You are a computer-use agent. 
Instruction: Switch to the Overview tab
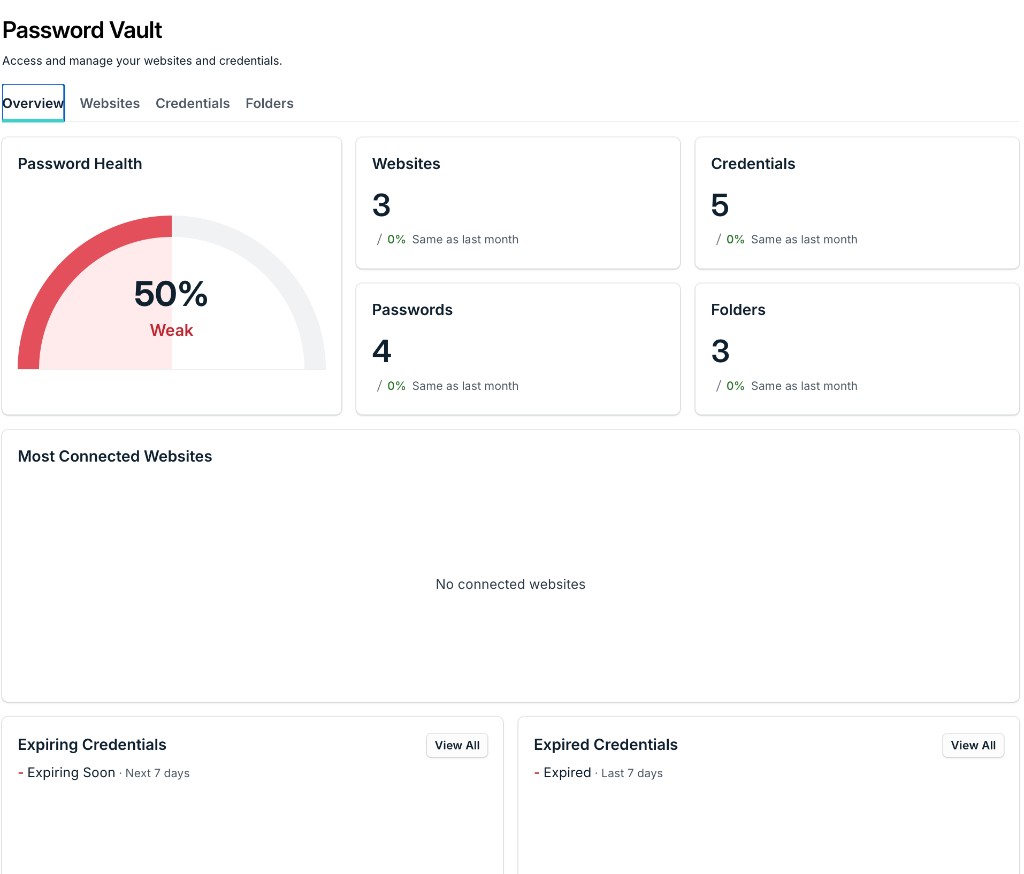tap(33, 103)
